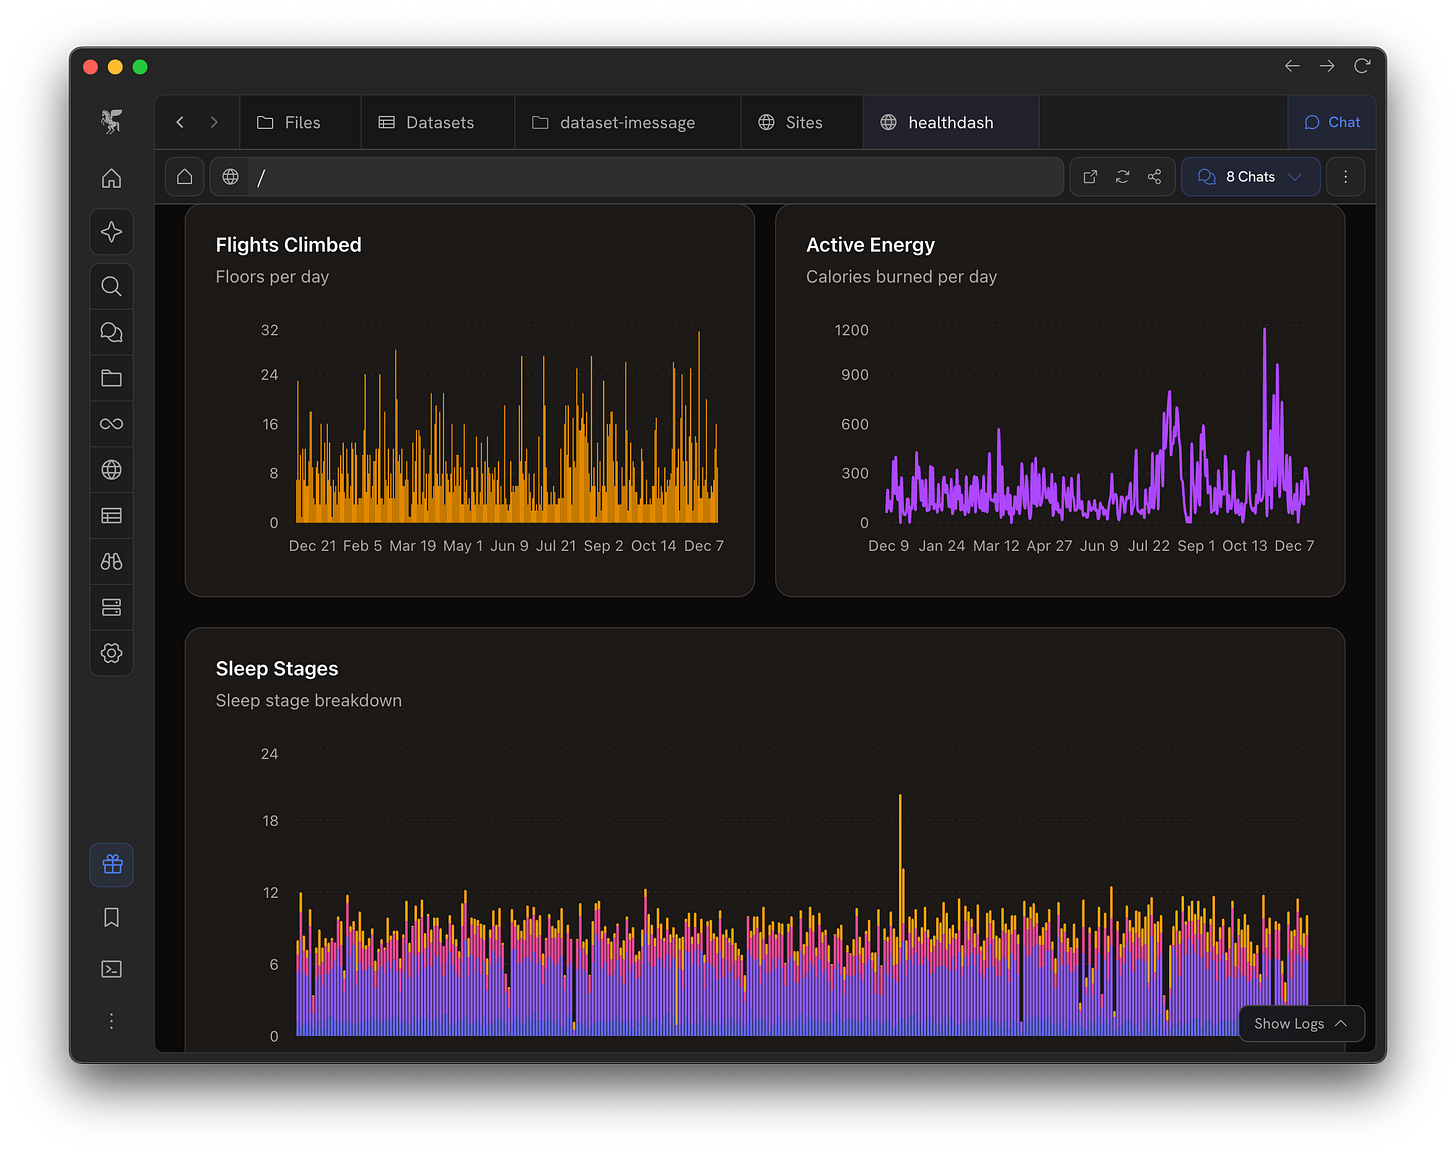Open the vertical three-dot options menu
1456x1155 pixels.
[x=1345, y=177]
